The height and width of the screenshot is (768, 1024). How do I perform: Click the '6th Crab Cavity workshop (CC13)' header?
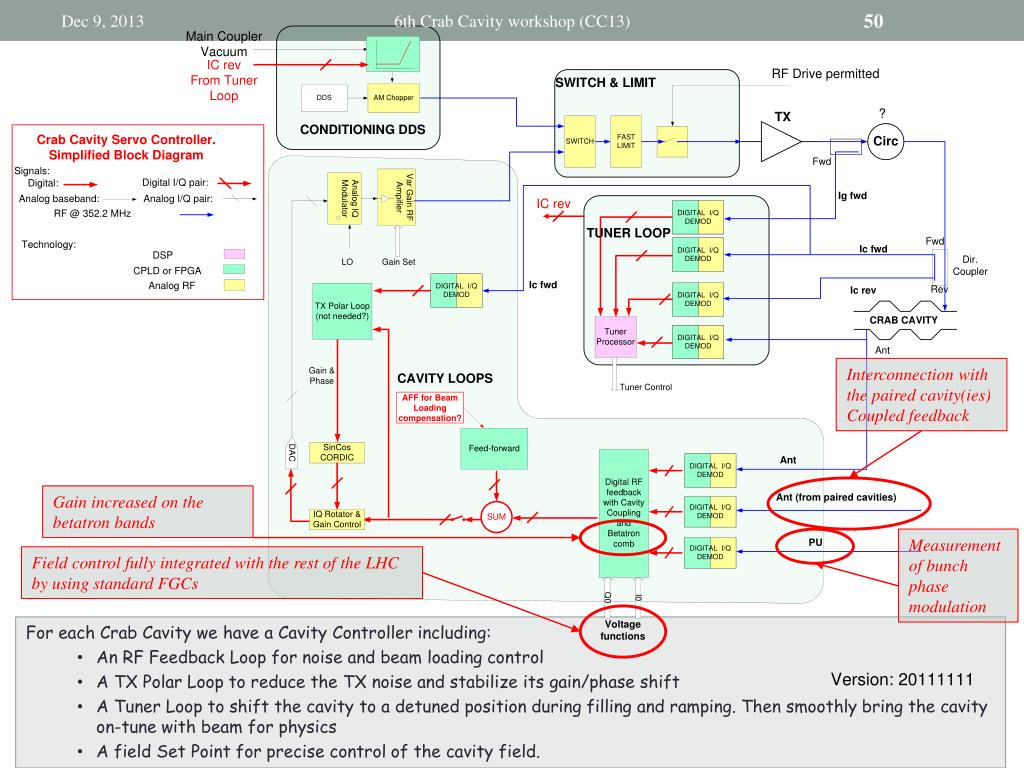pos(512,21)
